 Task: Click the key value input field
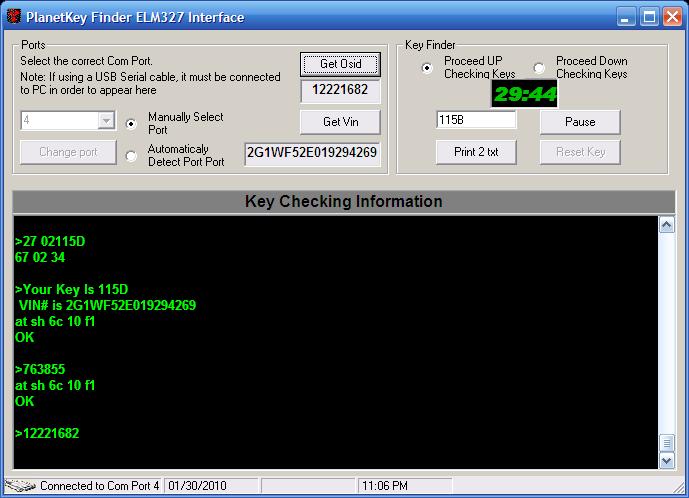pos(476,120)
